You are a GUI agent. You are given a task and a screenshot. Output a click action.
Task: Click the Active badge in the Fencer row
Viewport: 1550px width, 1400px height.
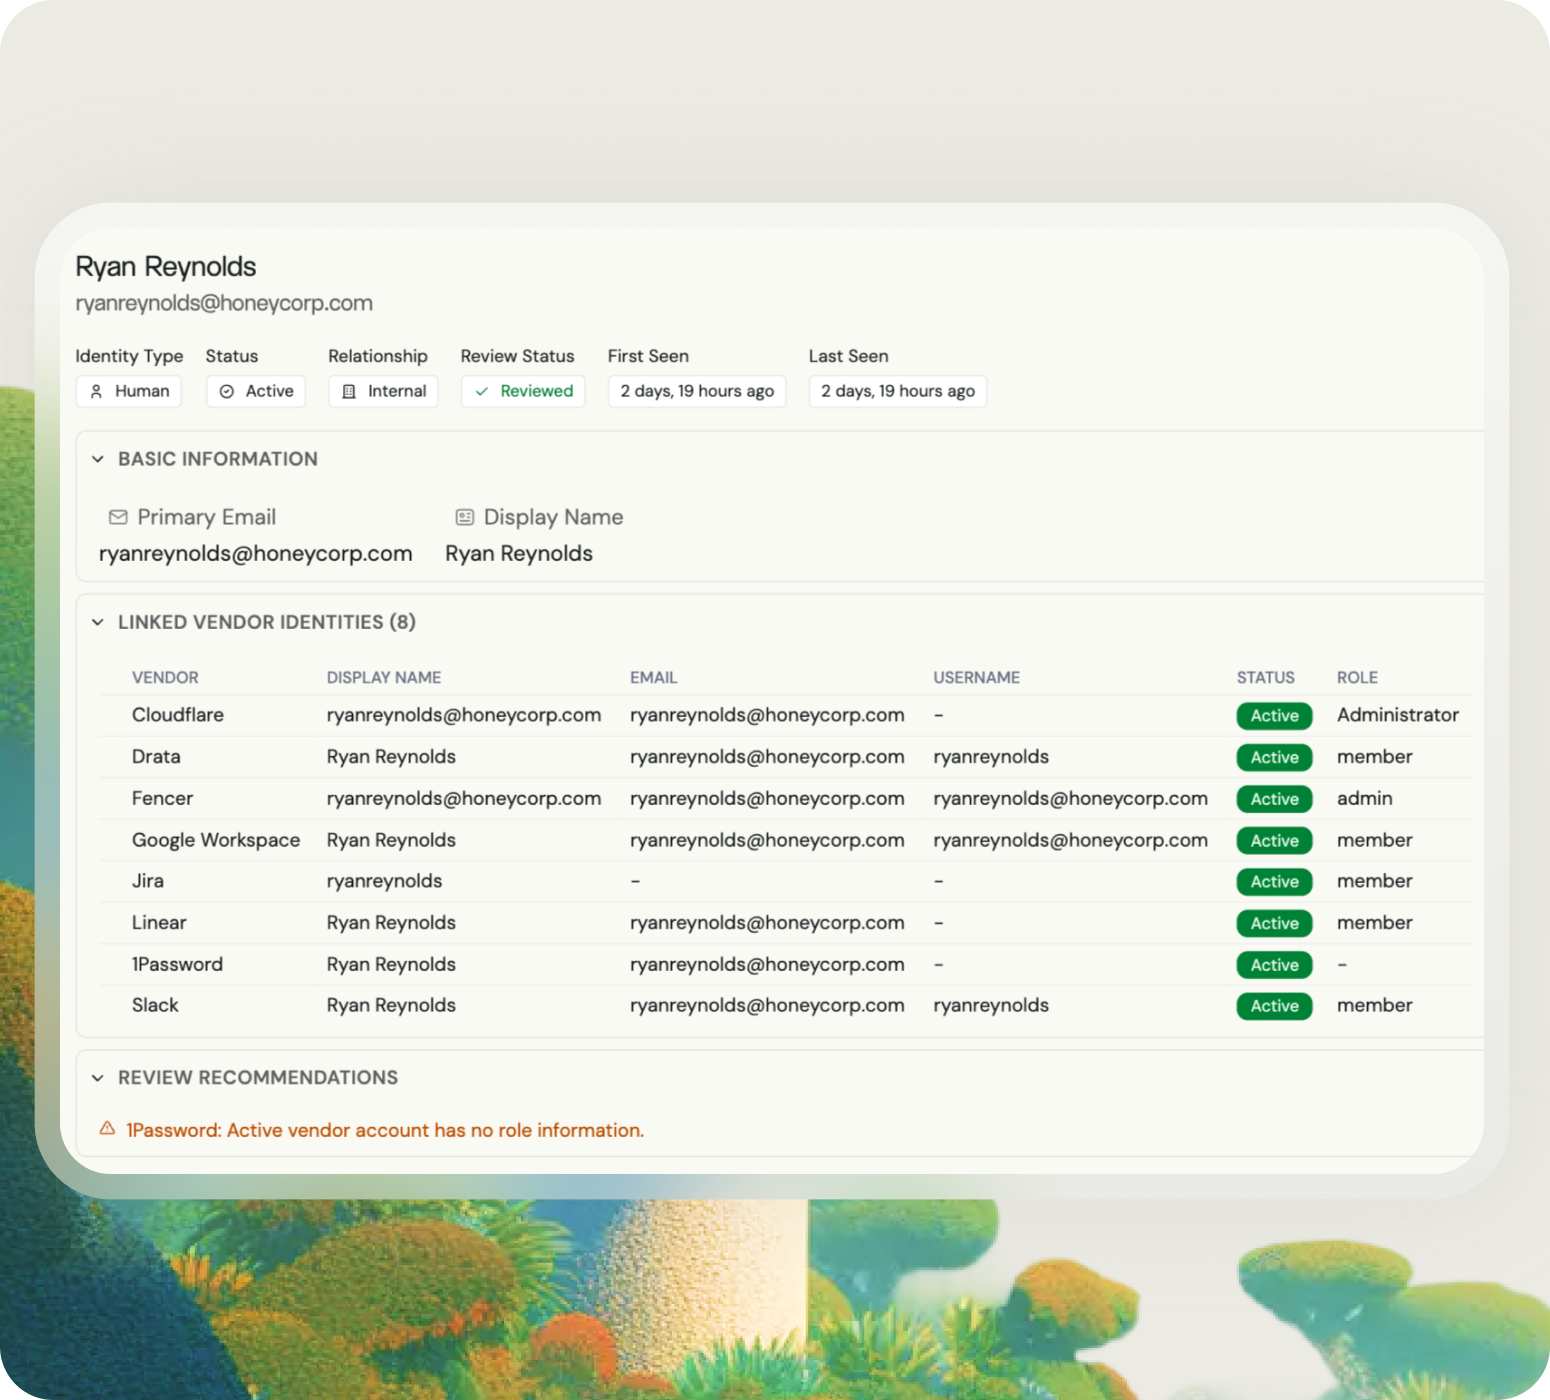[1274, 799]
